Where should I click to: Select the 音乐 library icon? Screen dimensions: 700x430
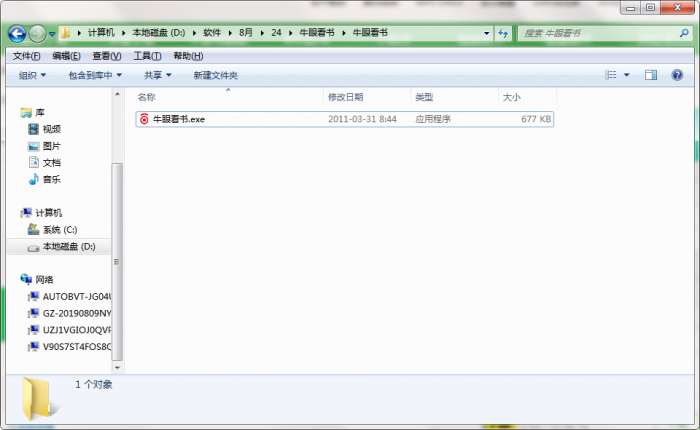(x=33, y=180)
